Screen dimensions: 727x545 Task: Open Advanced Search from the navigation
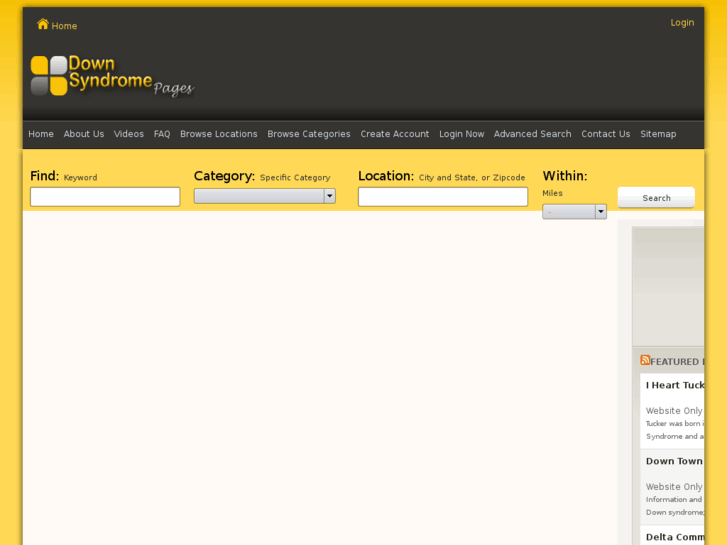click(x=533, y=134)
